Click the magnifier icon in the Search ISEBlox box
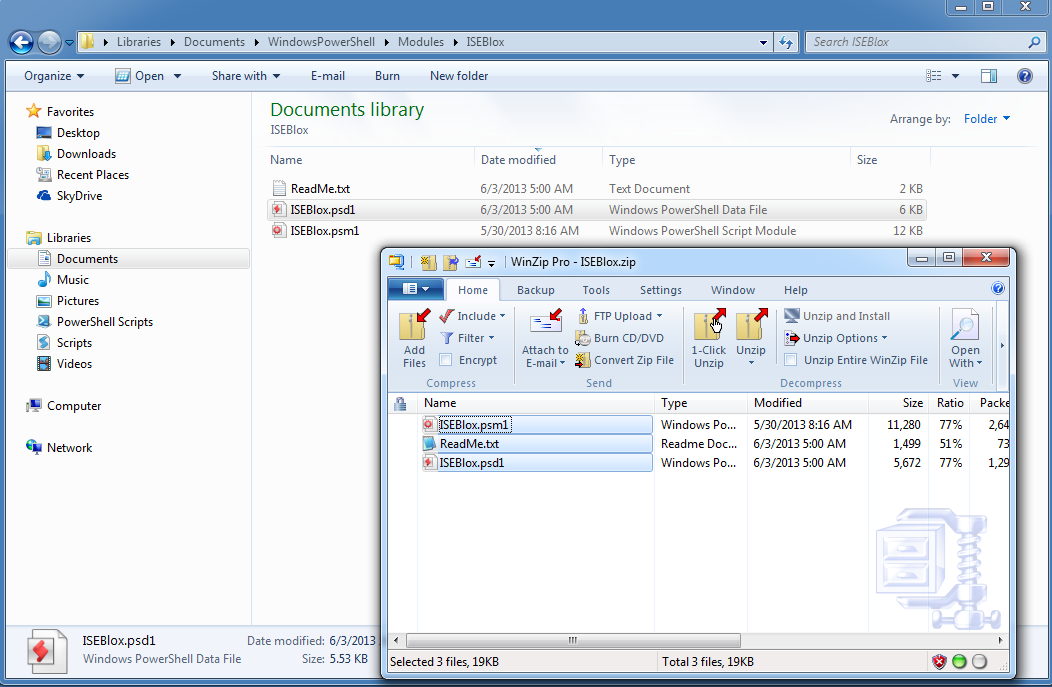 (1034, 42)
